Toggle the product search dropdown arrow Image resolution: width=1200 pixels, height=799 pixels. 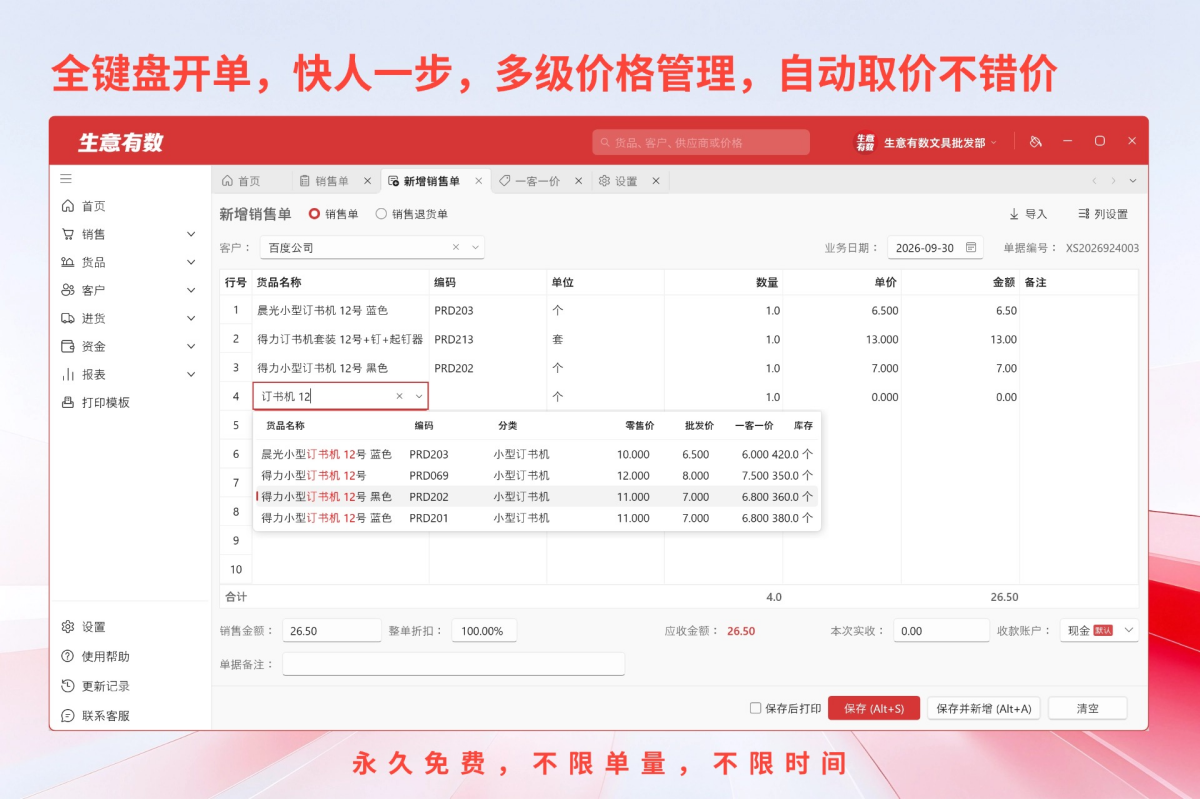click(419, 397)
